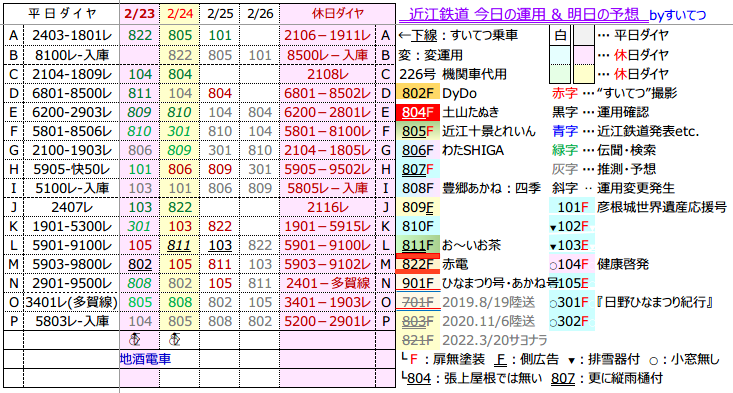Image resolution: width=733 pixels, height=393 pixels.
Task: Click the 1901-5300レ weekday cell
Action: (x=72, y=226)
